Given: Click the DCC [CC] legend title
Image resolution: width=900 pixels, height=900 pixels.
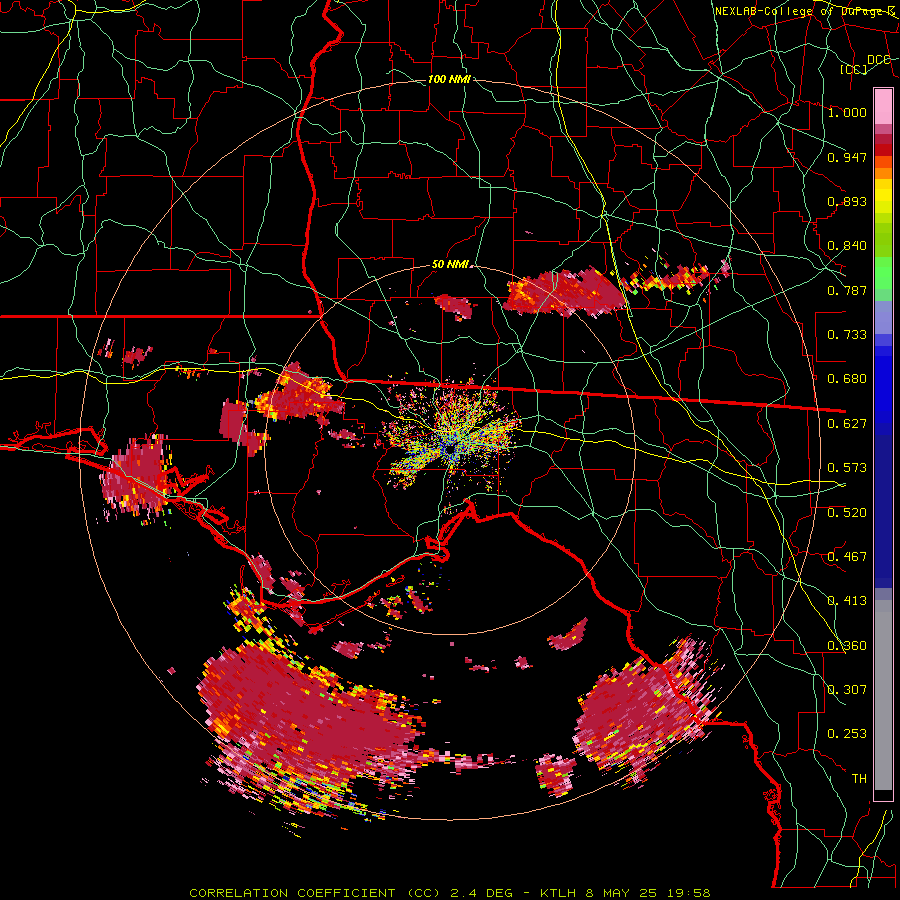Looking at the screenshot, I should click(866, 64).
